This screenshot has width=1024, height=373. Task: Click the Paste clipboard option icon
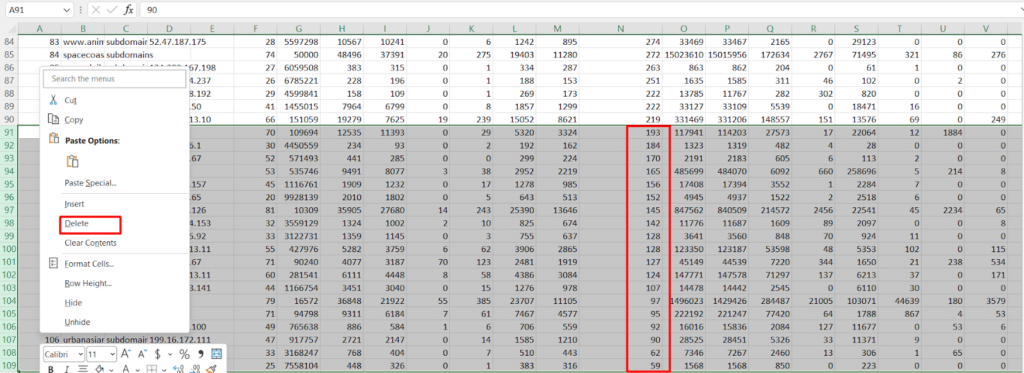pyautogui.click(x=72, y=161)
